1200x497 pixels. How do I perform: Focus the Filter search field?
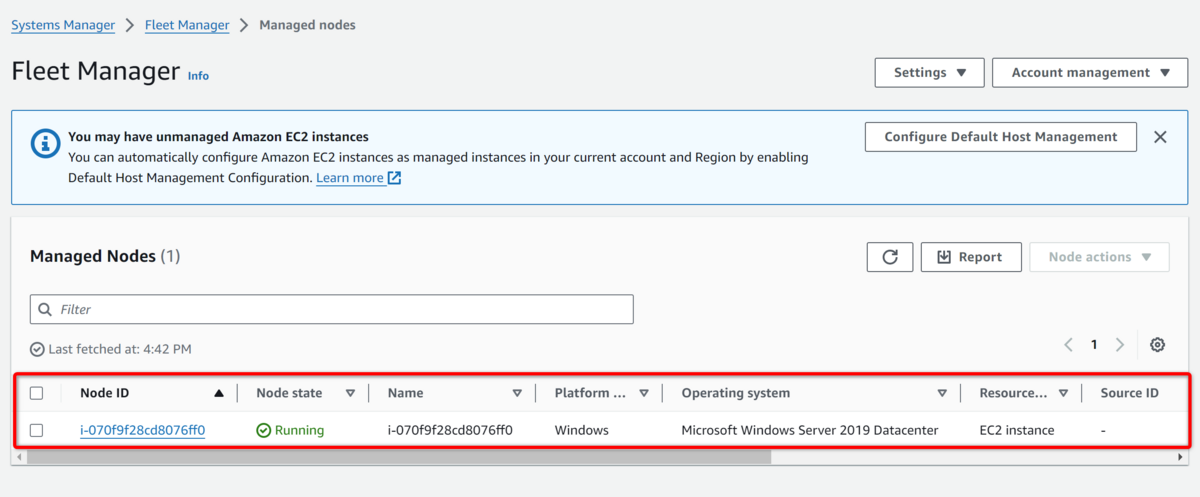332,310
